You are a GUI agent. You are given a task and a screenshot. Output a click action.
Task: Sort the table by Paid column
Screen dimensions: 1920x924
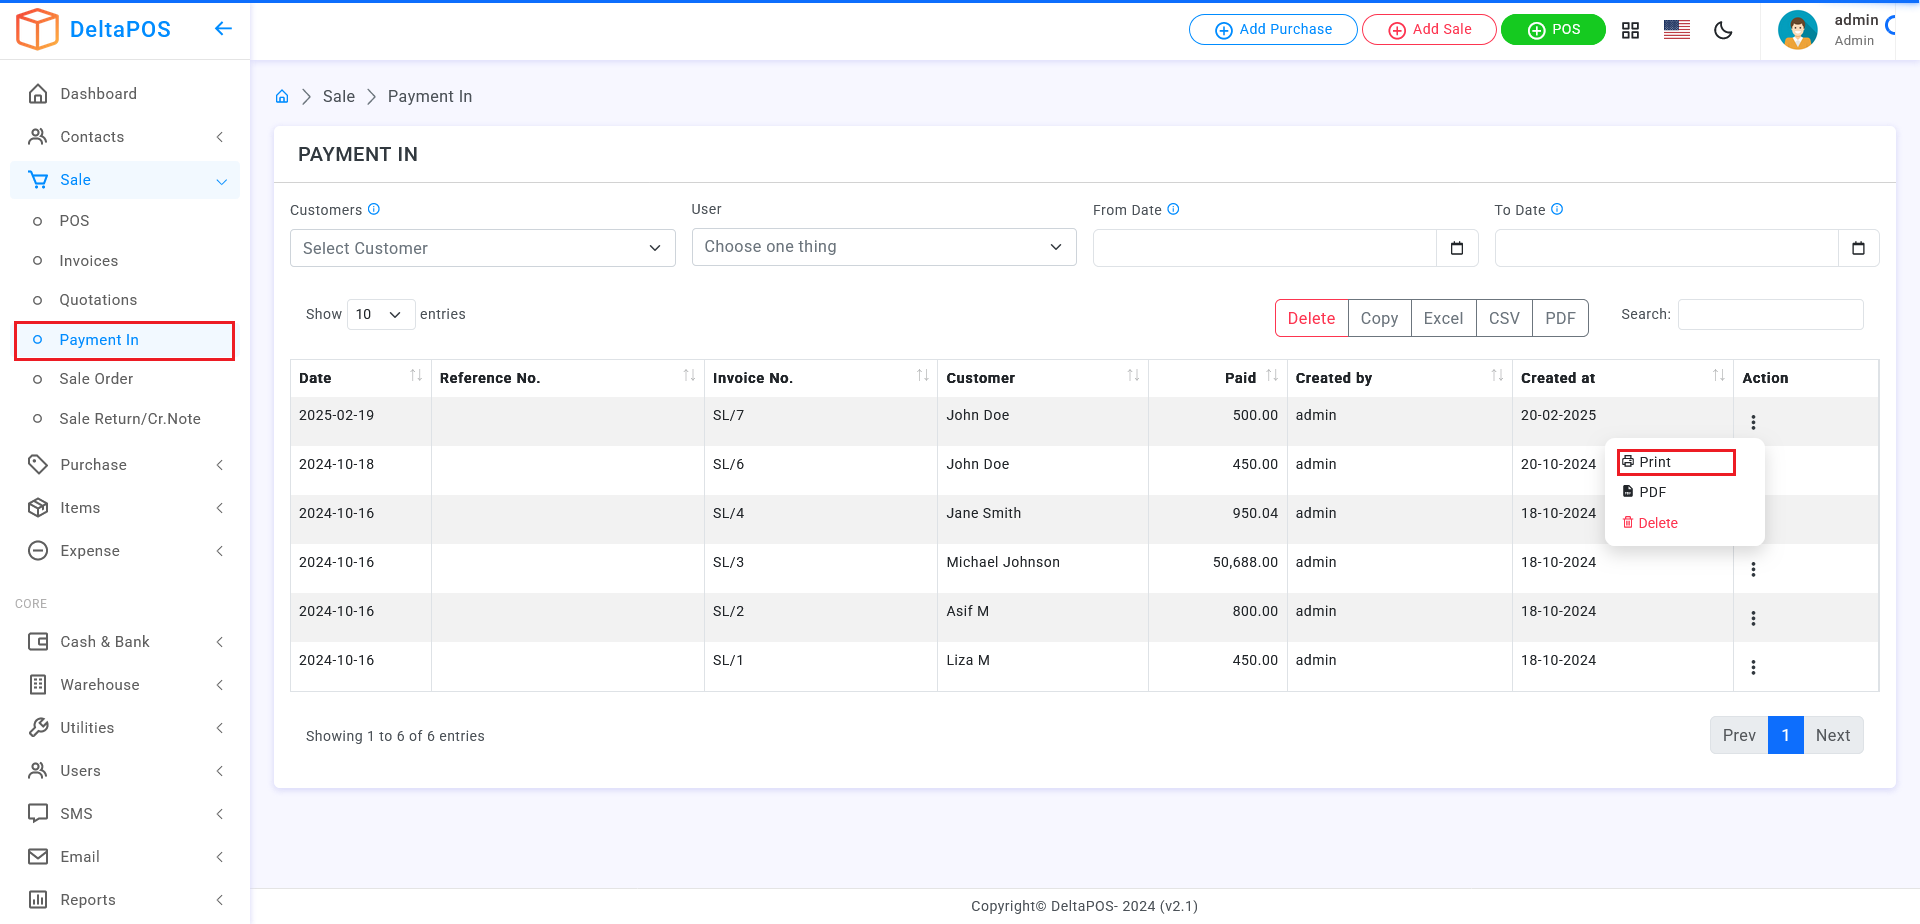(x=1271, y=377)
